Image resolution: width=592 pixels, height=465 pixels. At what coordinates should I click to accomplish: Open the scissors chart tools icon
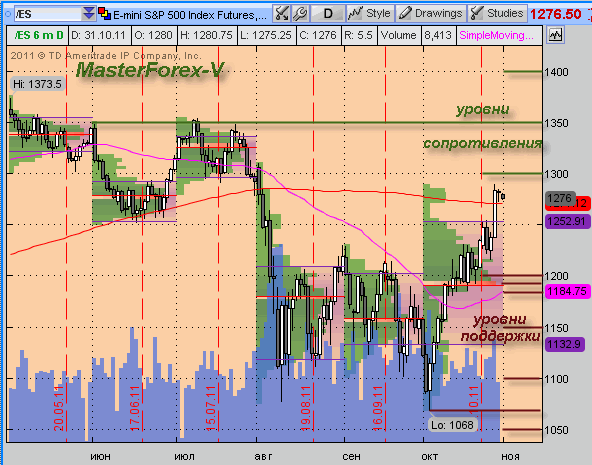(281, 14)
